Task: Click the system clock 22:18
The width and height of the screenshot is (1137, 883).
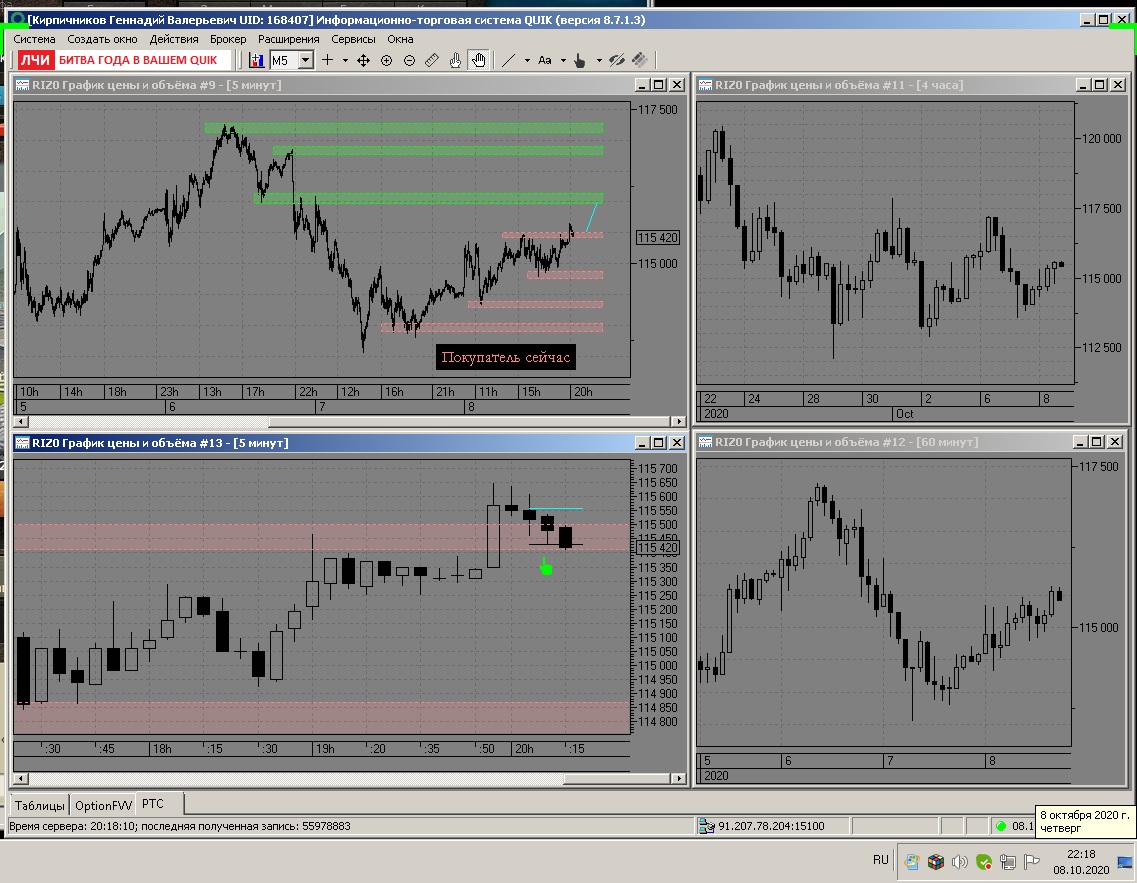Action: [1080, 854]
